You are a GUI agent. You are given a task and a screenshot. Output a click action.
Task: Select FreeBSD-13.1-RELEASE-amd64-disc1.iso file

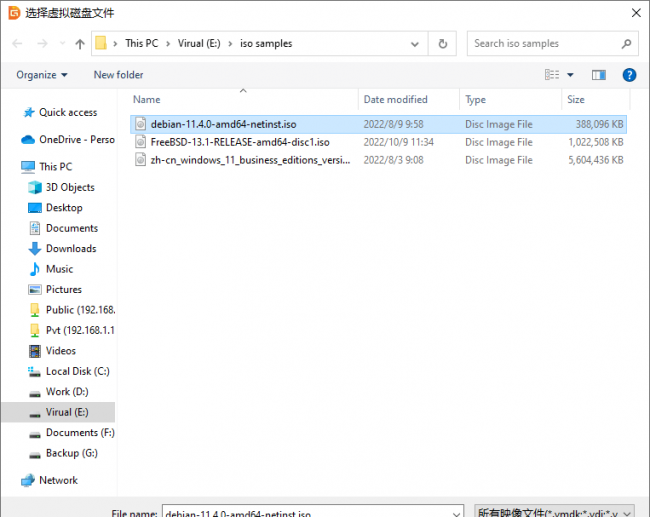pos(378,142)
